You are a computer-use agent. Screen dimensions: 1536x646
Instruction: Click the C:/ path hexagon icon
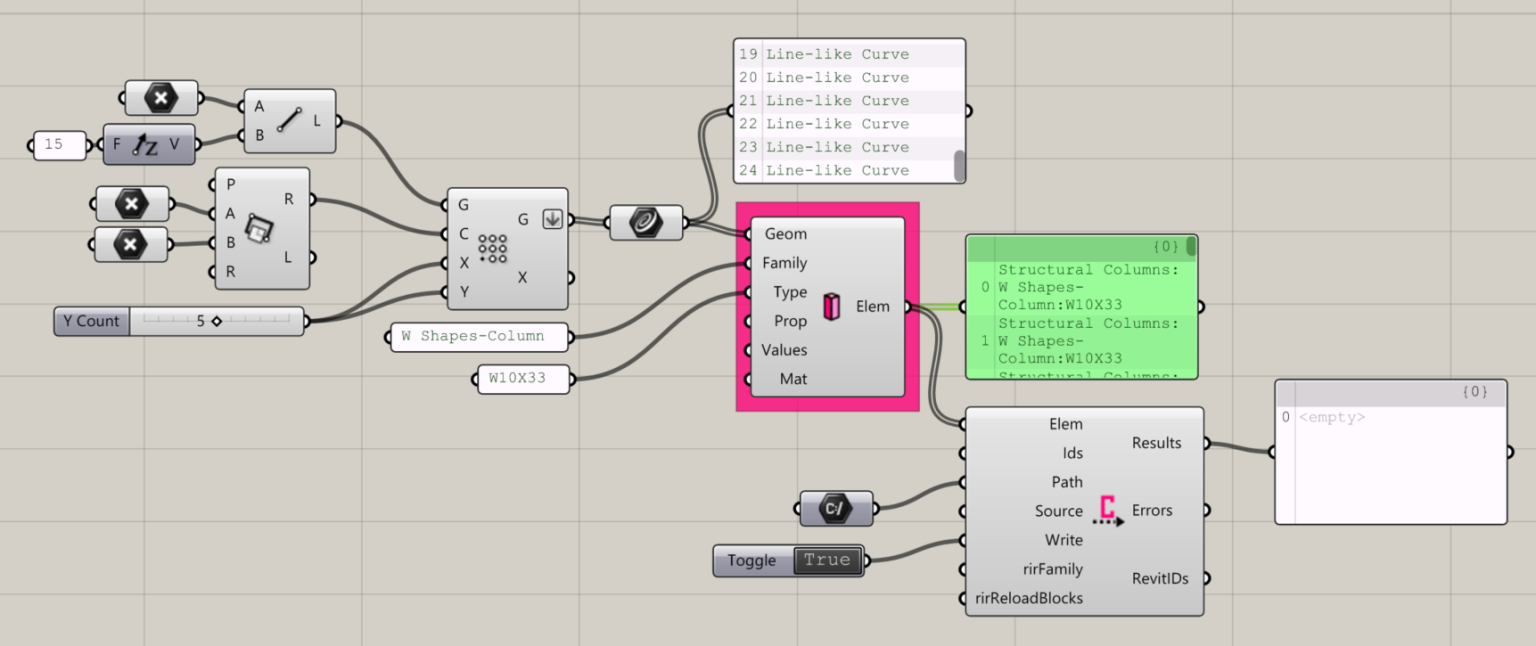pos(836,508)
